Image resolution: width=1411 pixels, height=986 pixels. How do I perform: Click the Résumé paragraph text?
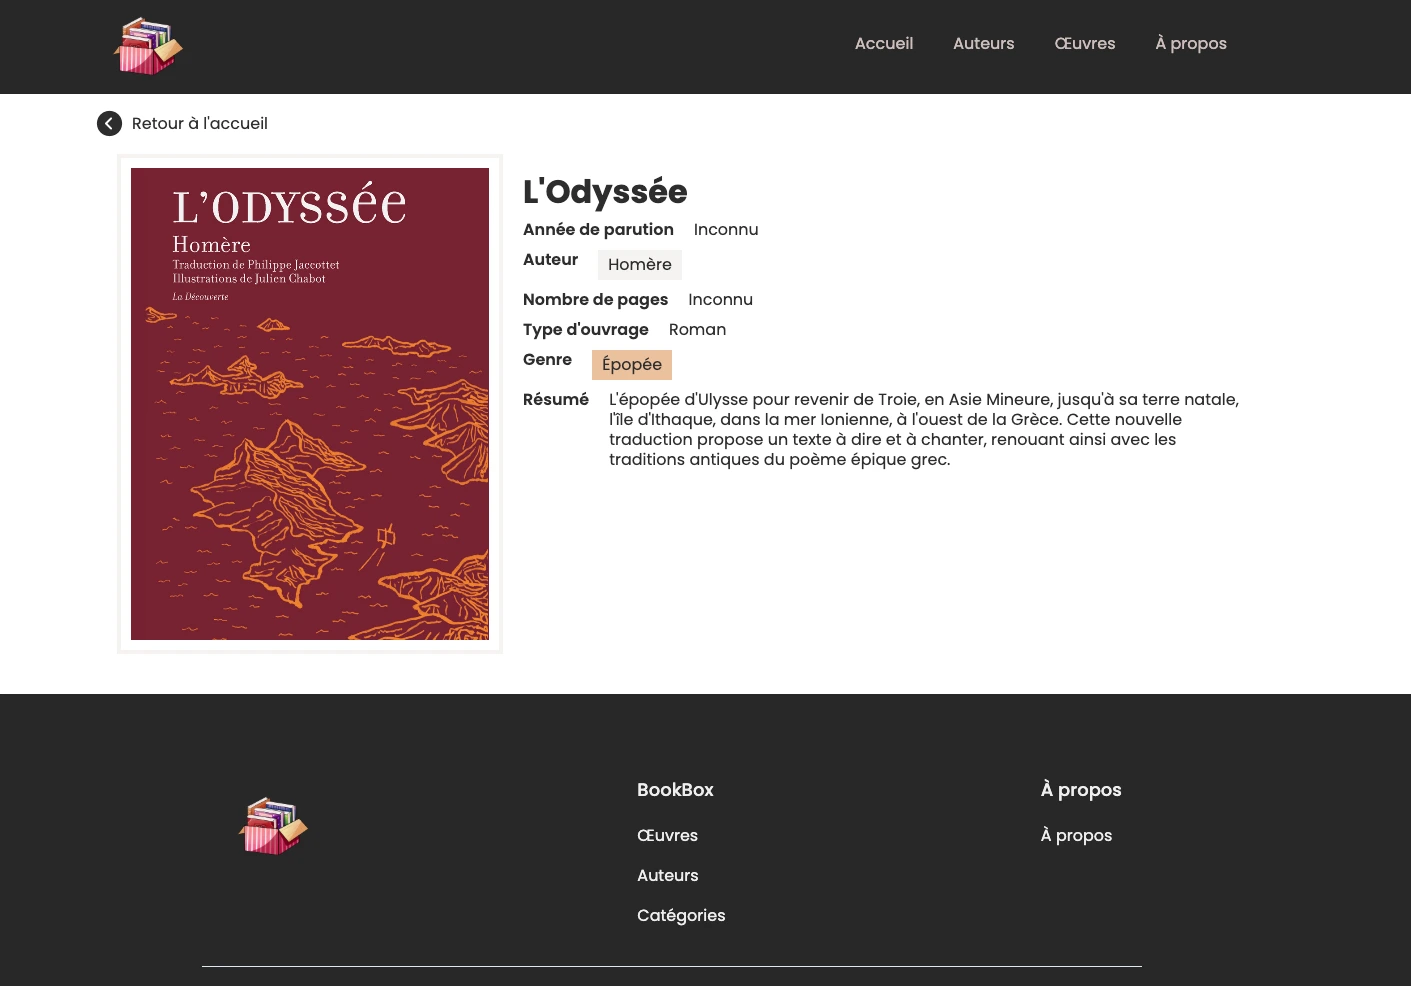(924, 429)
